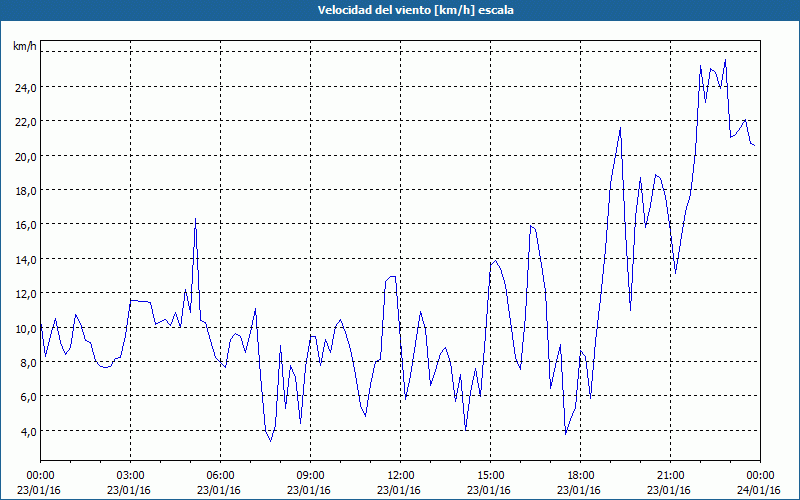Click the 18:00 time axis label

pos(580,476)
